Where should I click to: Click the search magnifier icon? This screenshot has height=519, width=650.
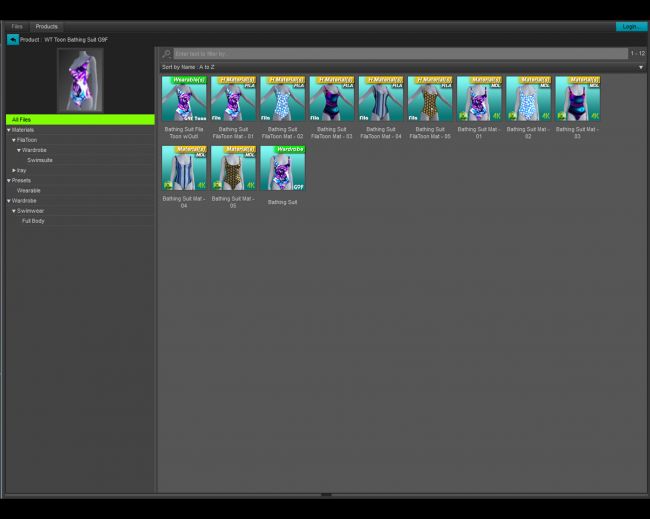[166, 53]
